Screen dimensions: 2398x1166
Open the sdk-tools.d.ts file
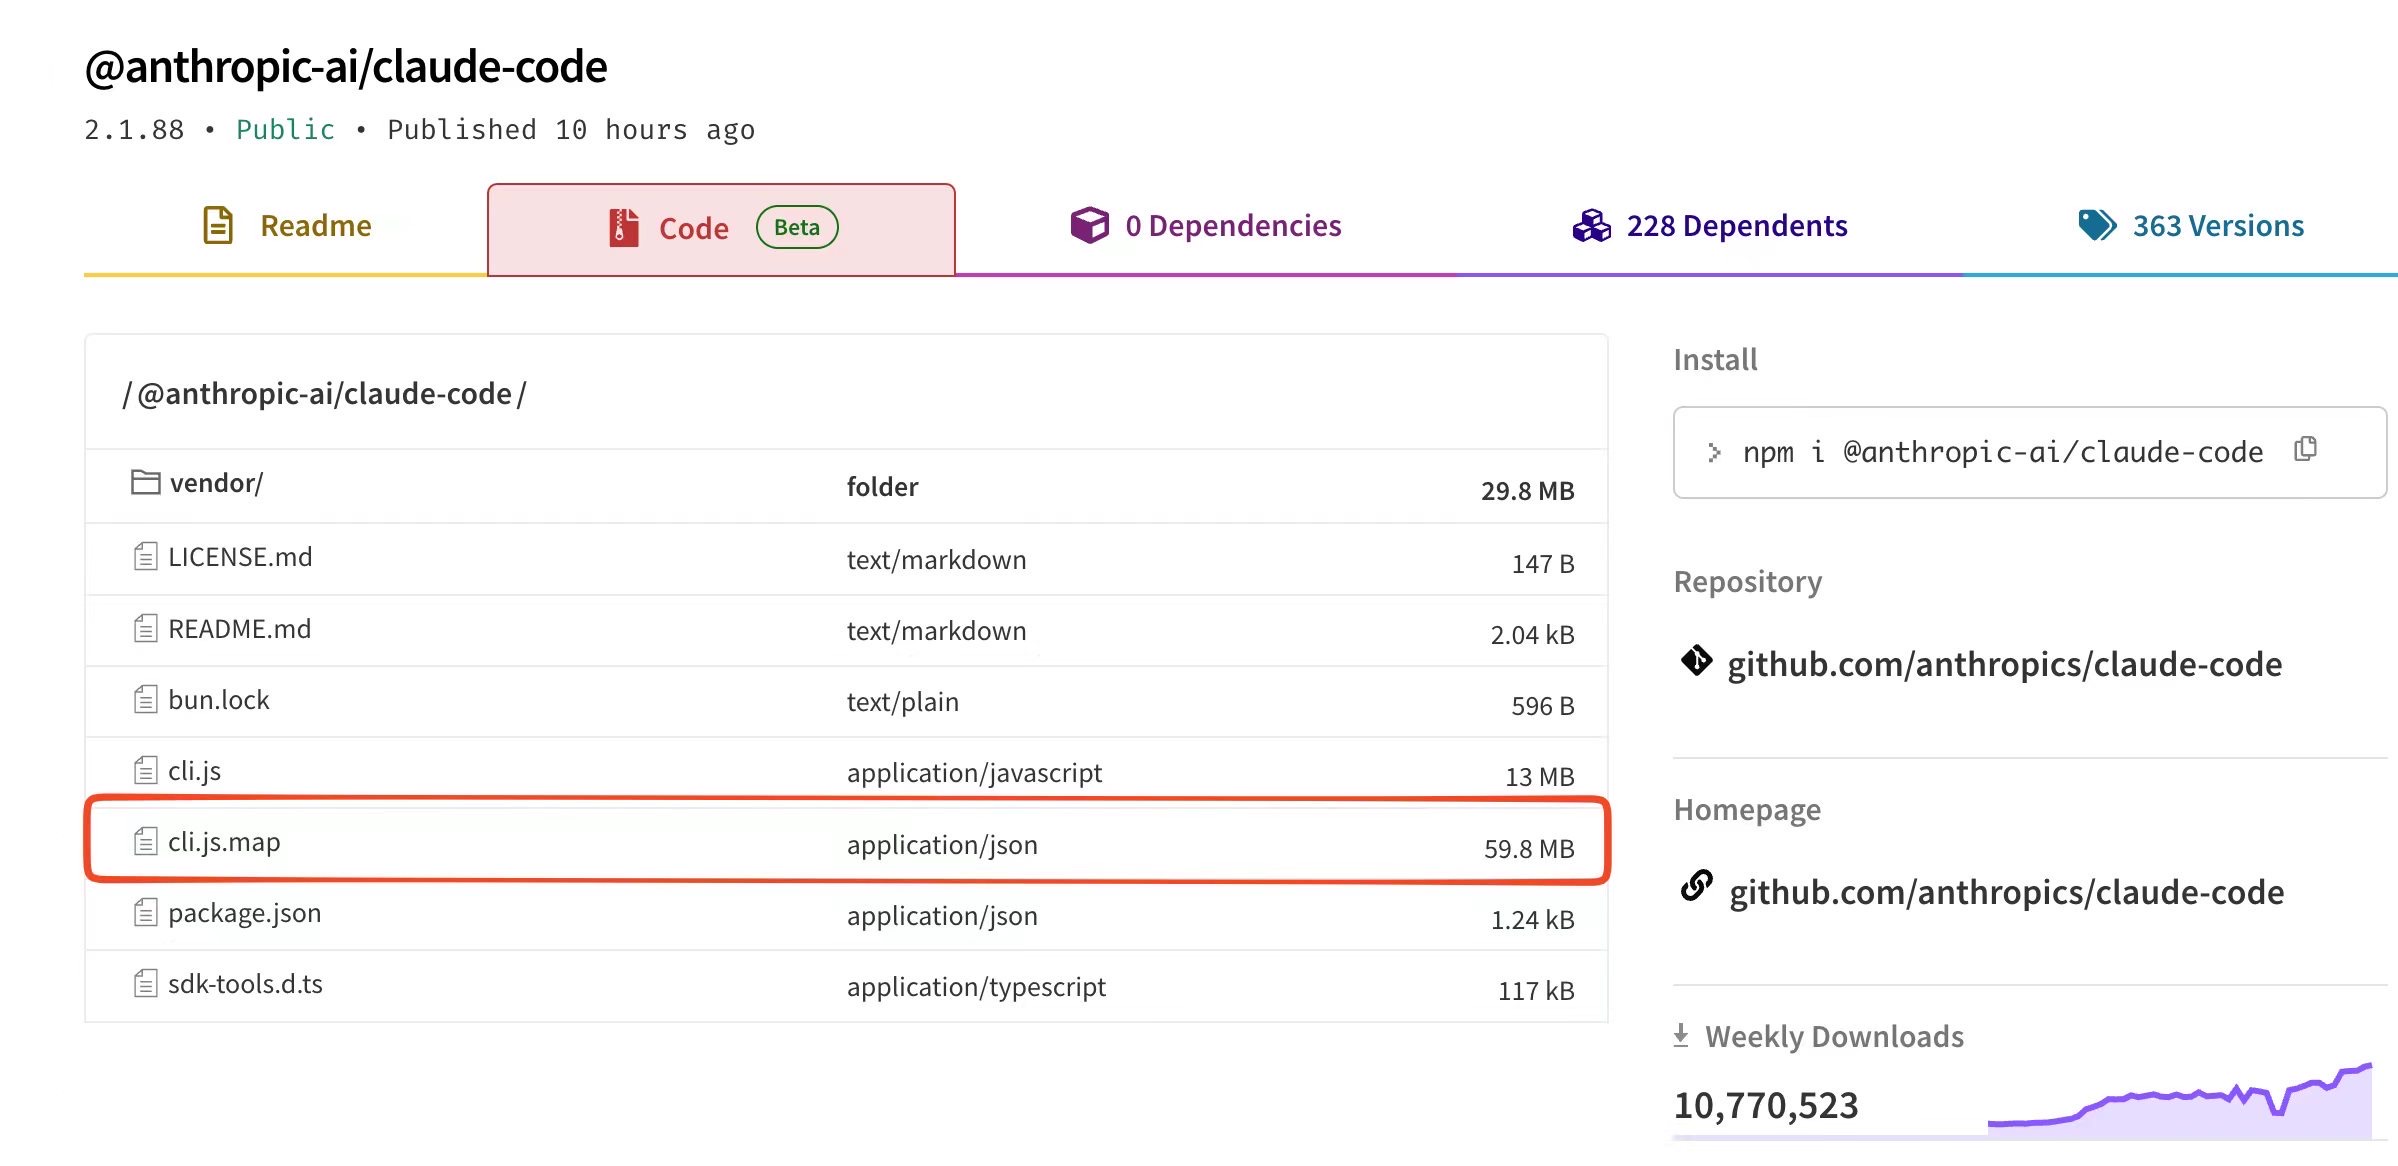(x=245, y=984)
